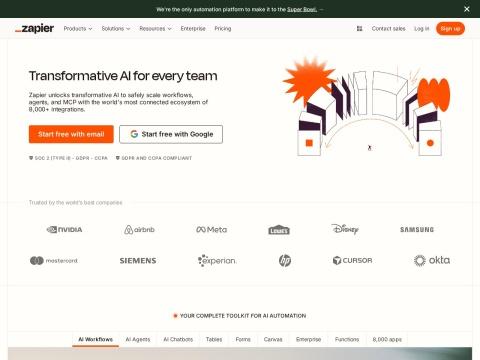Image resolution: width=480 pixels, height=360 pixels.
Task: Expand the Solutions dropdown menu
Action: 116,29
